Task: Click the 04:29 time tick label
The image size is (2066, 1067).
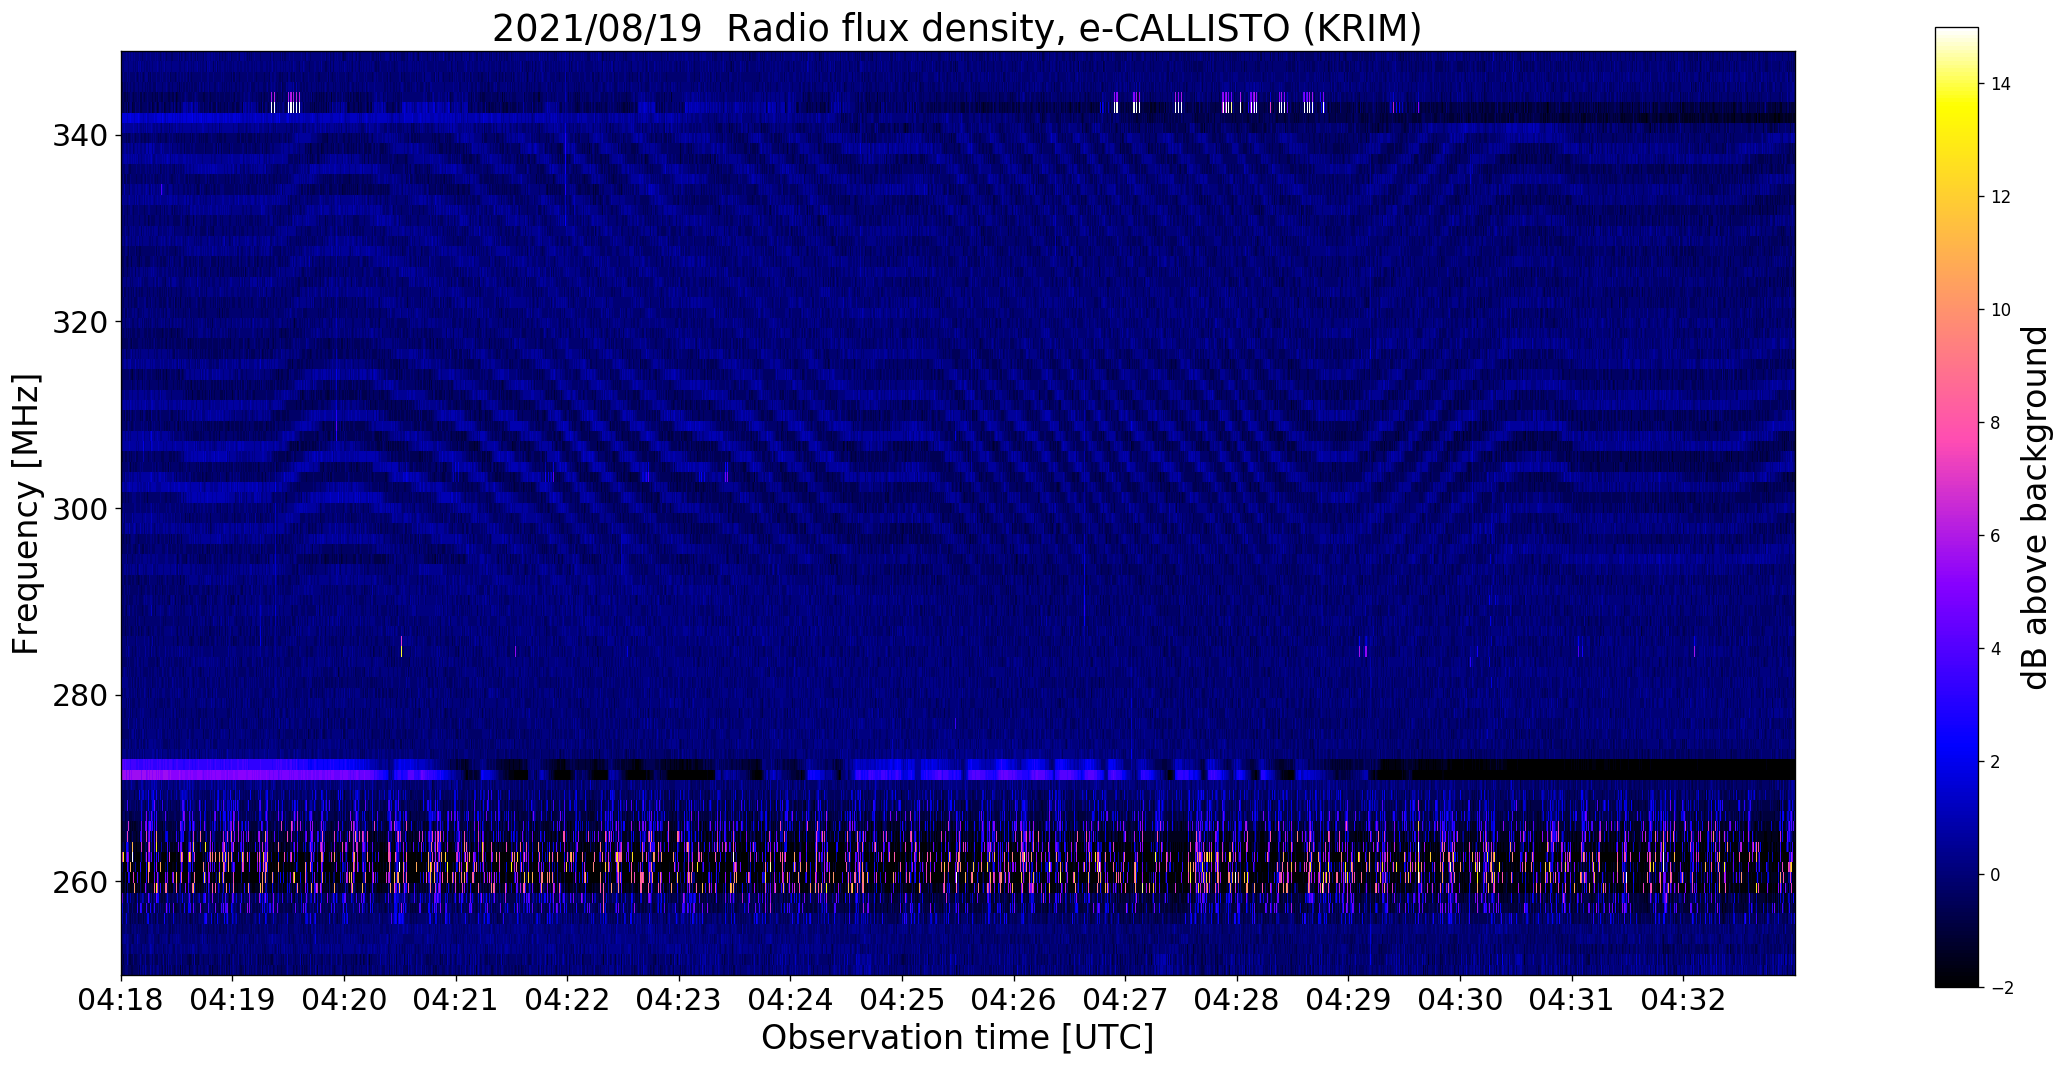Action: [x=1349, y=1000]
